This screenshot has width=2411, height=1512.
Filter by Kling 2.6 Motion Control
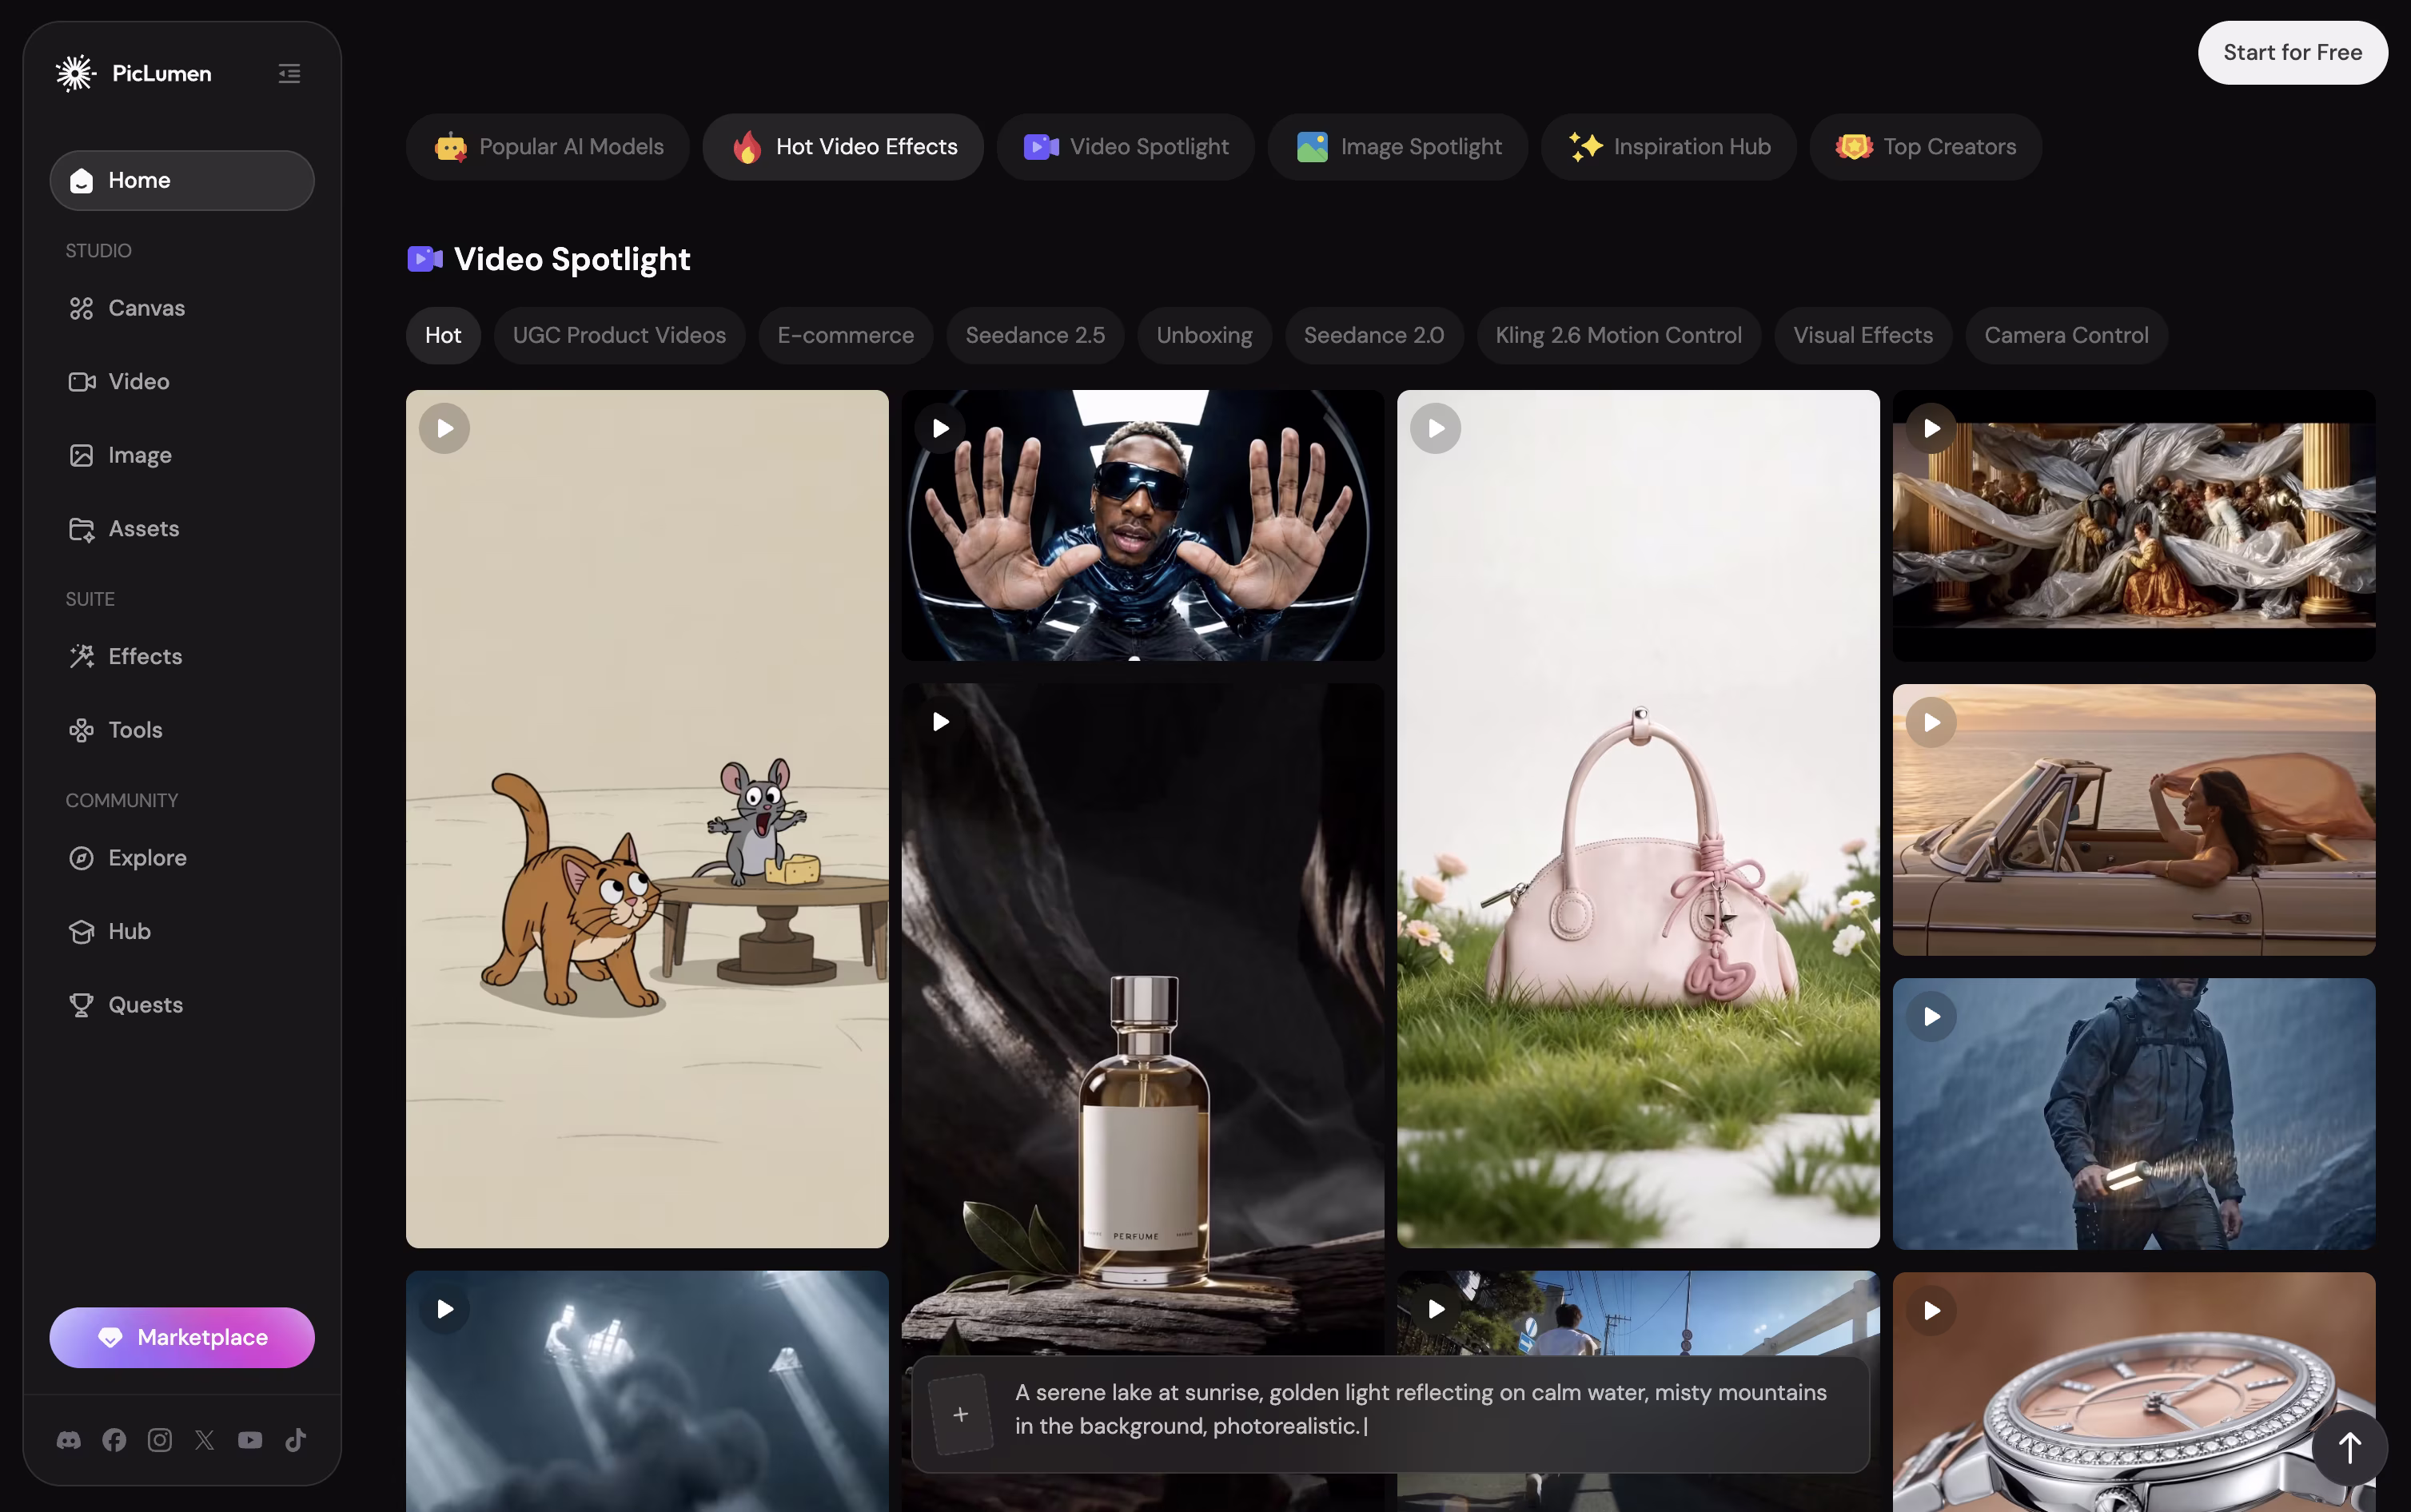pos(1618,335)
